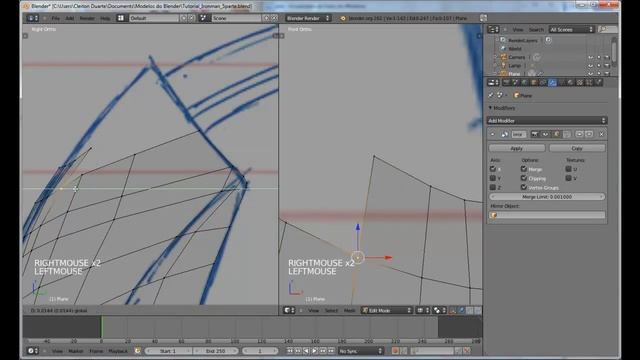640x360 pixels.
Task: Click the Play Animation button in timeline
Action: [x=315, y=351]
